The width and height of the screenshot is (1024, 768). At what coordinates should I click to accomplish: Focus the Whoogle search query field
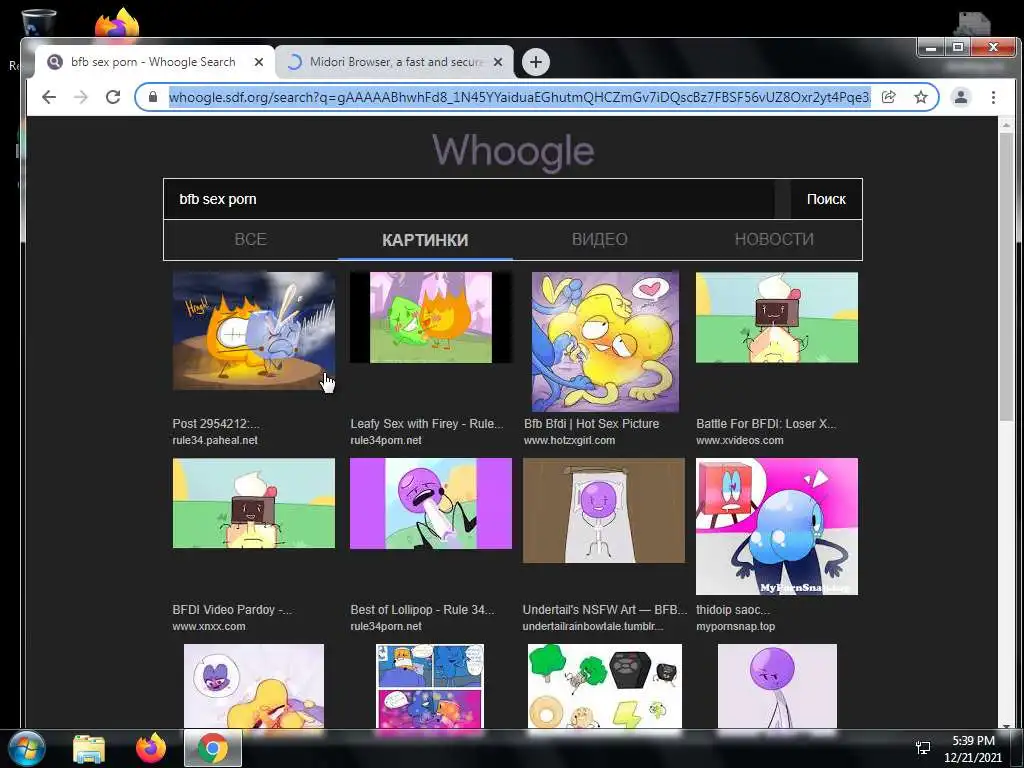[469, 199]
